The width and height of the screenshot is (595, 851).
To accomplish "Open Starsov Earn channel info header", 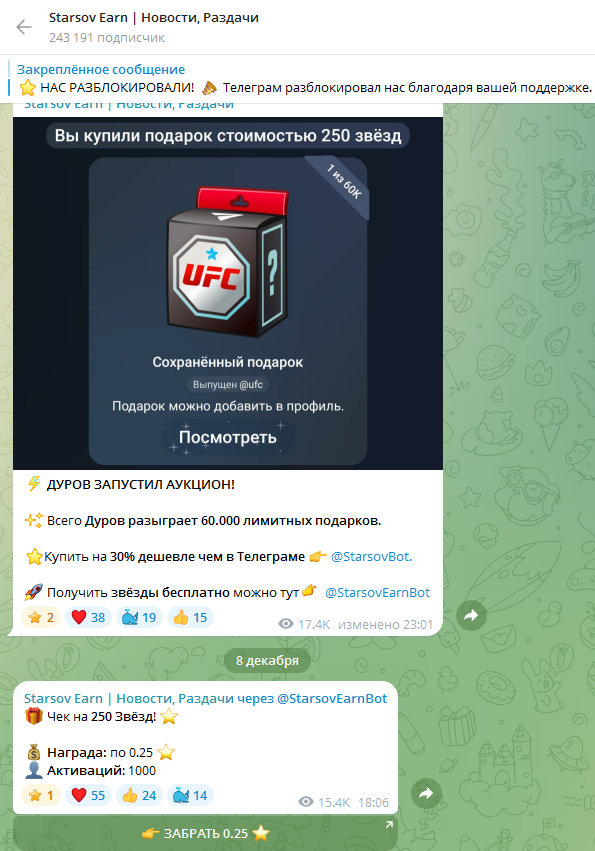I will [x=154, y=27].
